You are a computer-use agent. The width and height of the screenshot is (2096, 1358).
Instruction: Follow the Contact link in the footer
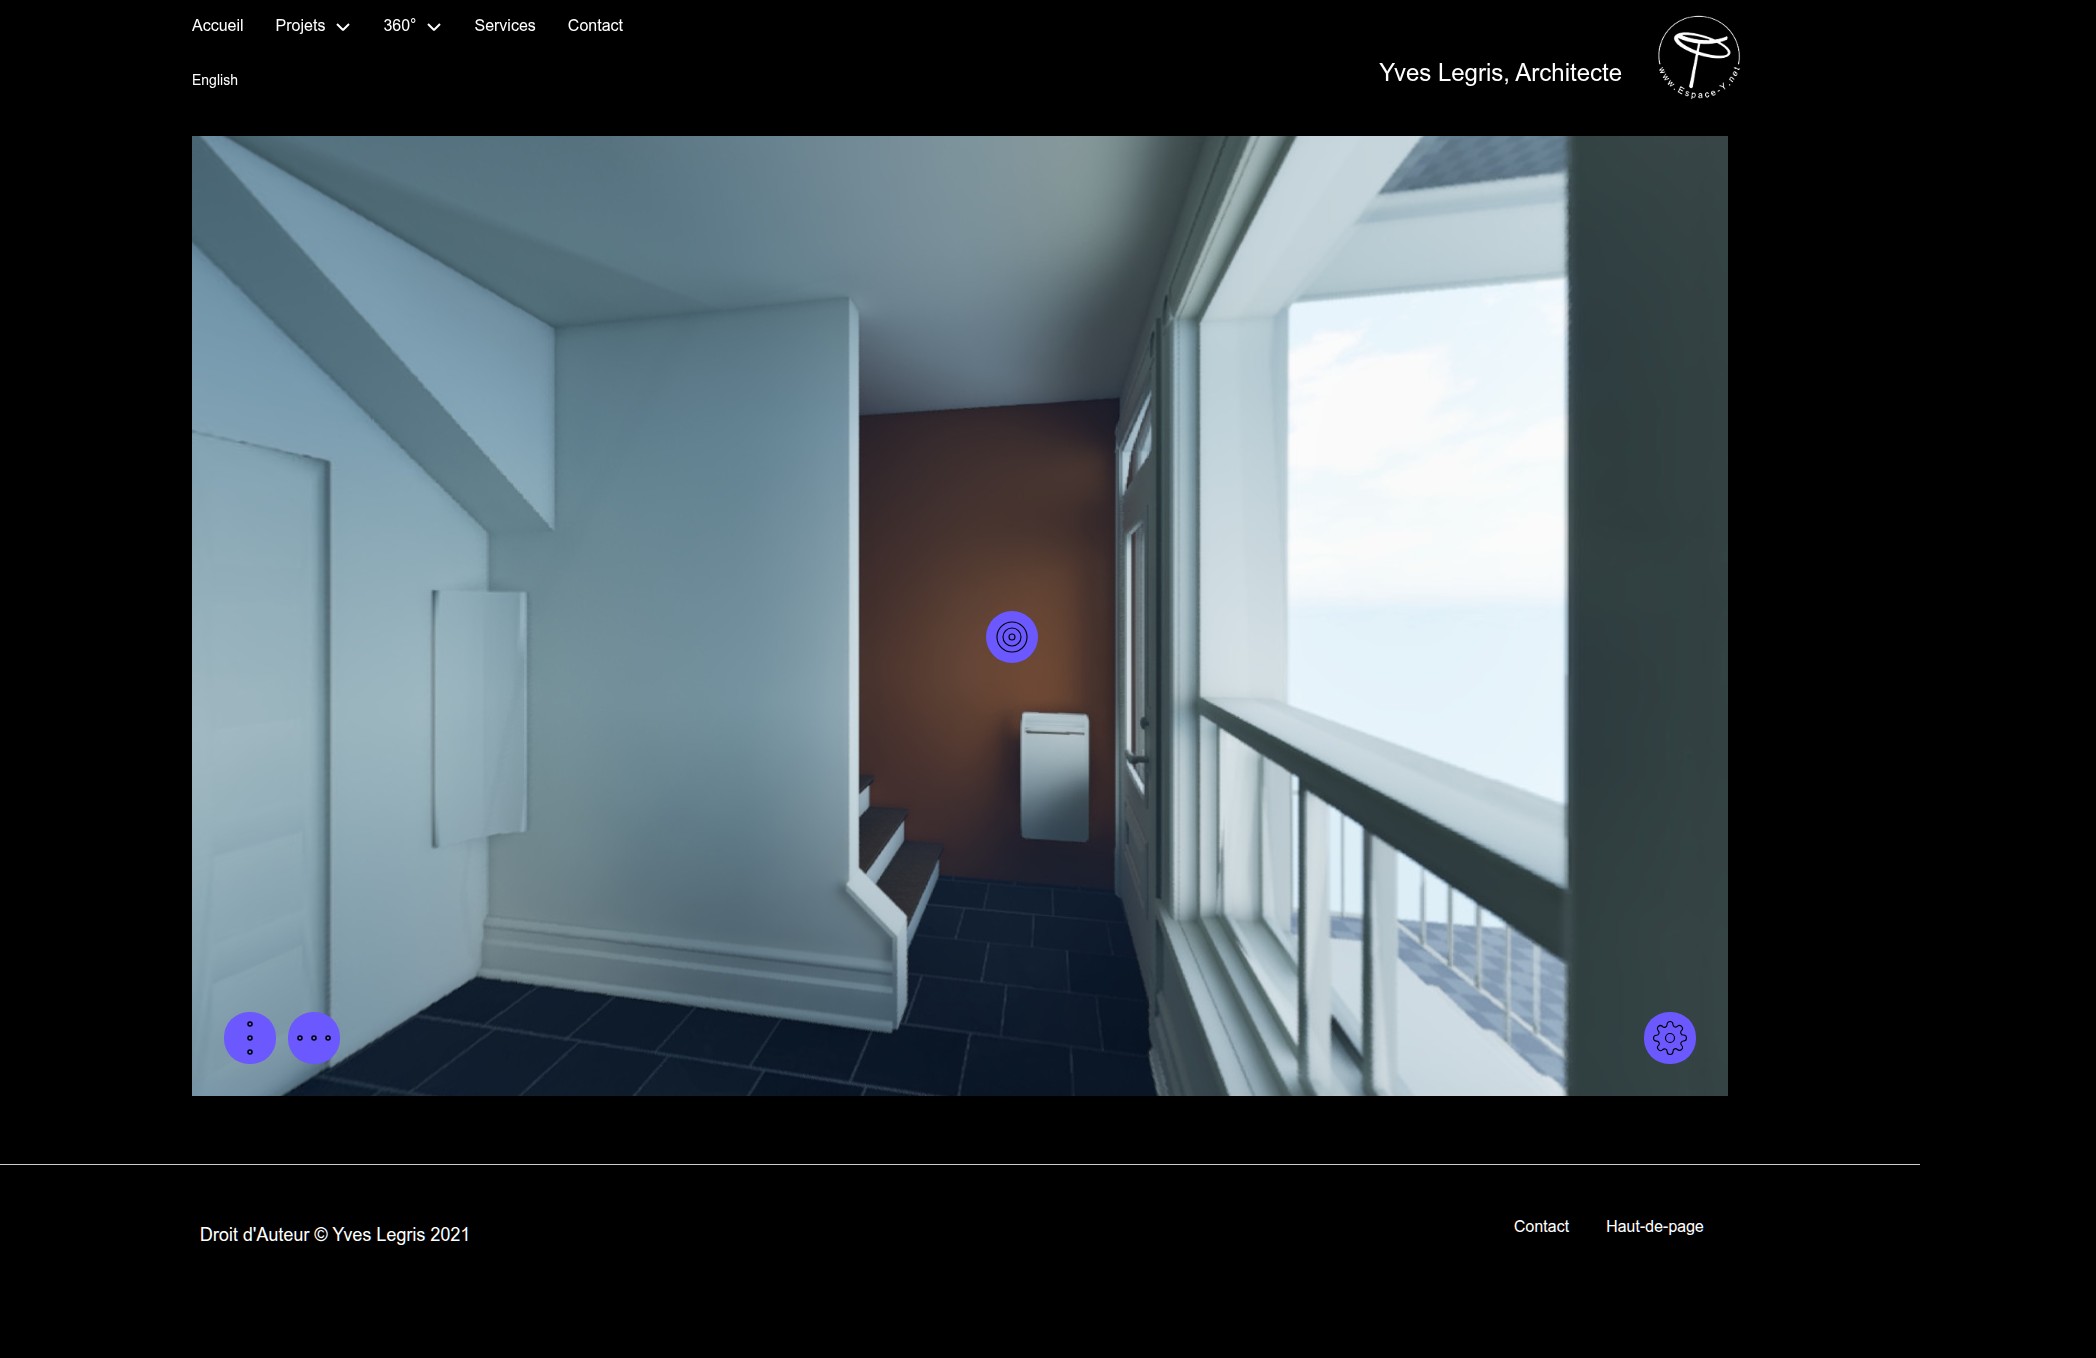tap(1540, 1226)
